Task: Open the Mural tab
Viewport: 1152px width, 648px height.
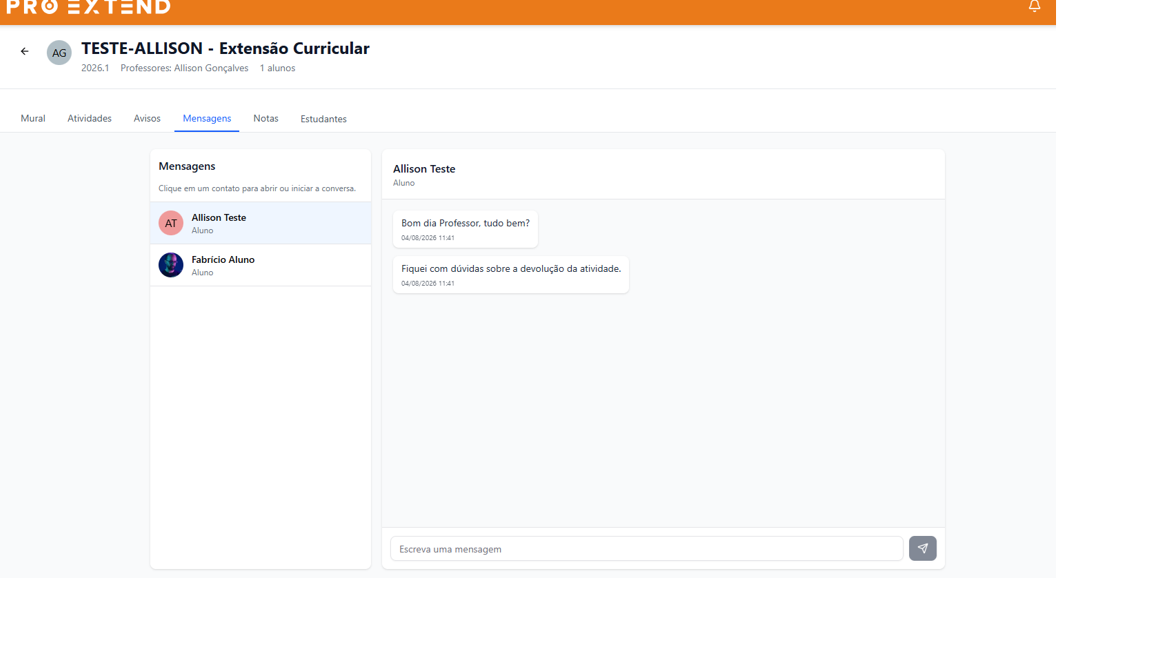Action: coord(33,118)
